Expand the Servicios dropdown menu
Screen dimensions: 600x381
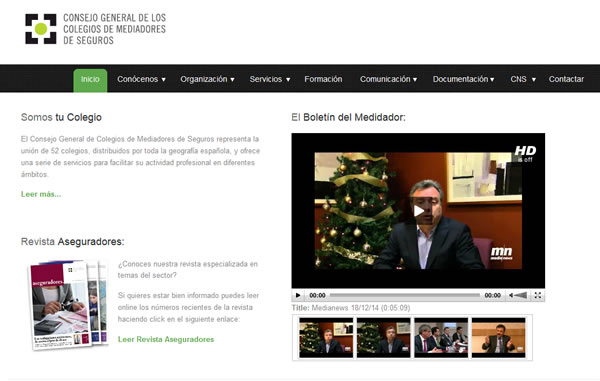click(x=270, y=79)
